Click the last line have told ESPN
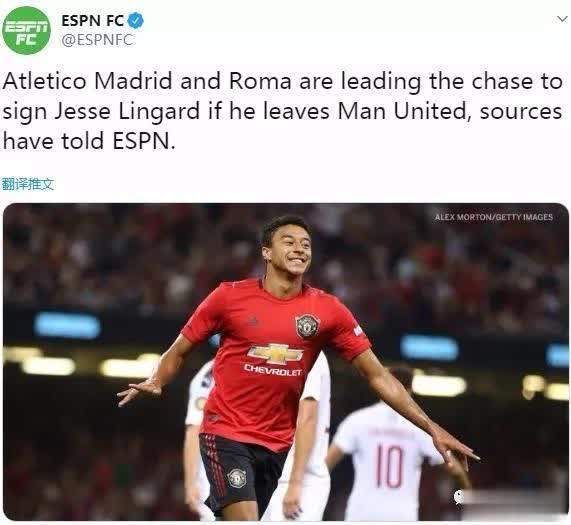571x525 pixels. [89, 141]
